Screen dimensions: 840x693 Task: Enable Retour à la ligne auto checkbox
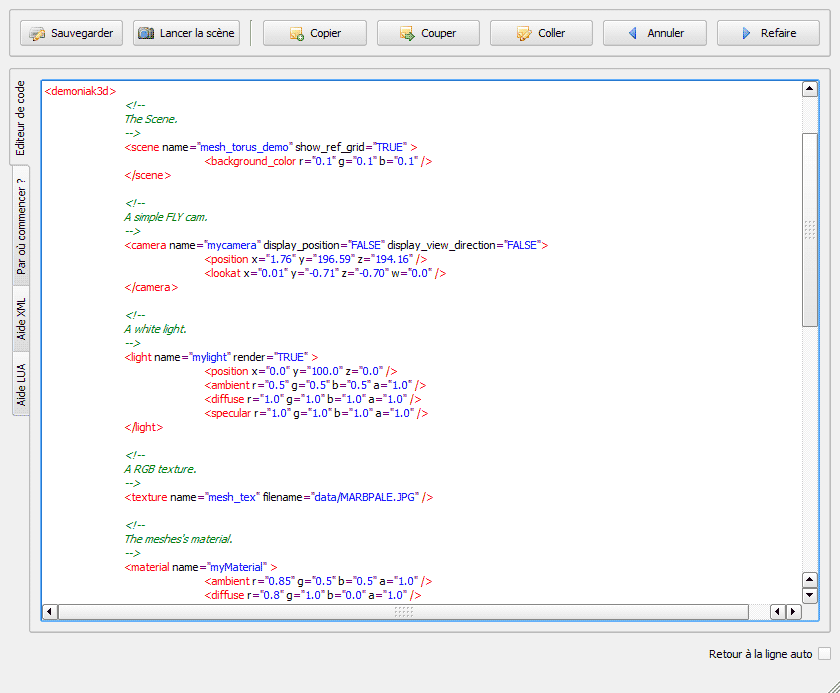pyautogui.click(x=824, y=653)
